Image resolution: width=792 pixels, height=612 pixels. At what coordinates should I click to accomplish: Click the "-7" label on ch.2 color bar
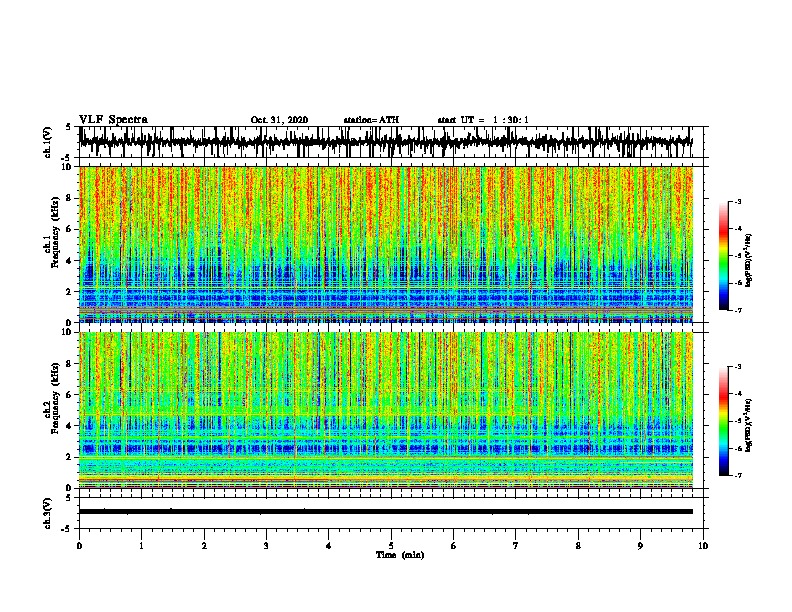pyautogui.click(x=738, y=476)
